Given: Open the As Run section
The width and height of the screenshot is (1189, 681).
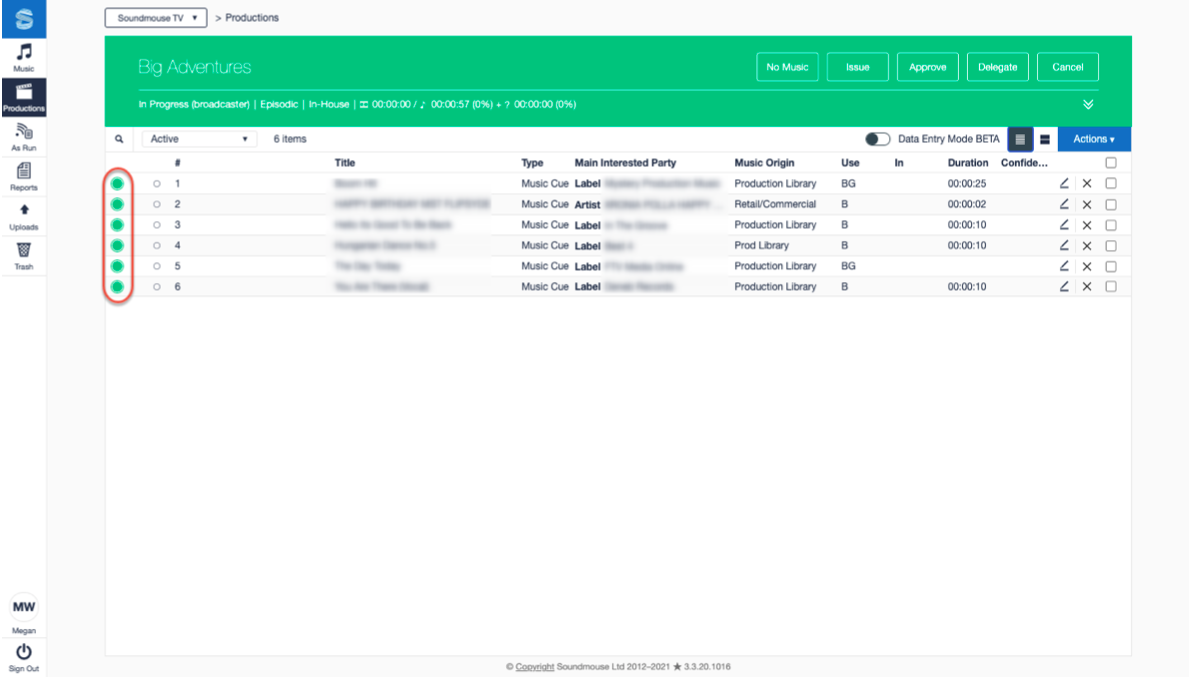Looking at the screenshot, I should coord(24,137).
